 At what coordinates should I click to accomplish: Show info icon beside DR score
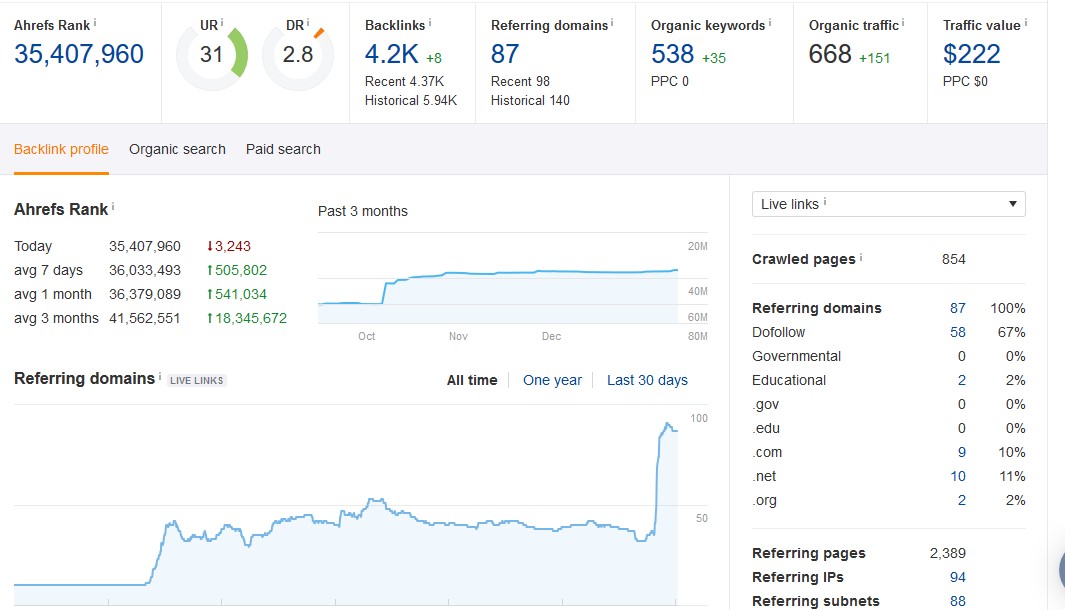click(x=308, y=22)
